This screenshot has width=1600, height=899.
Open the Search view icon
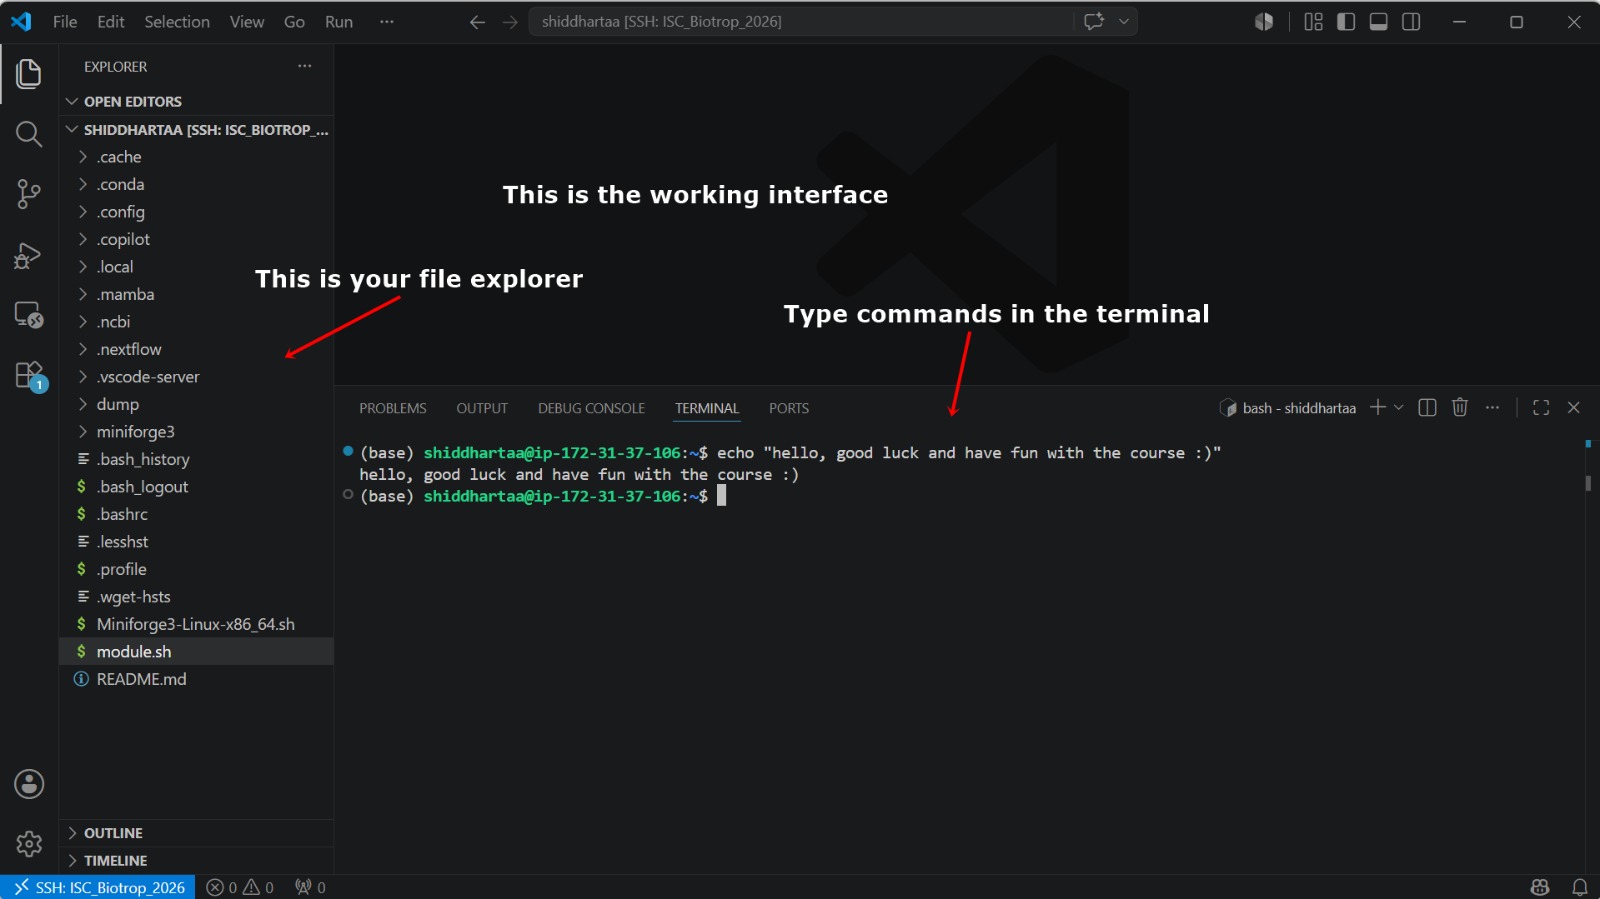click(x=29, y=134)
